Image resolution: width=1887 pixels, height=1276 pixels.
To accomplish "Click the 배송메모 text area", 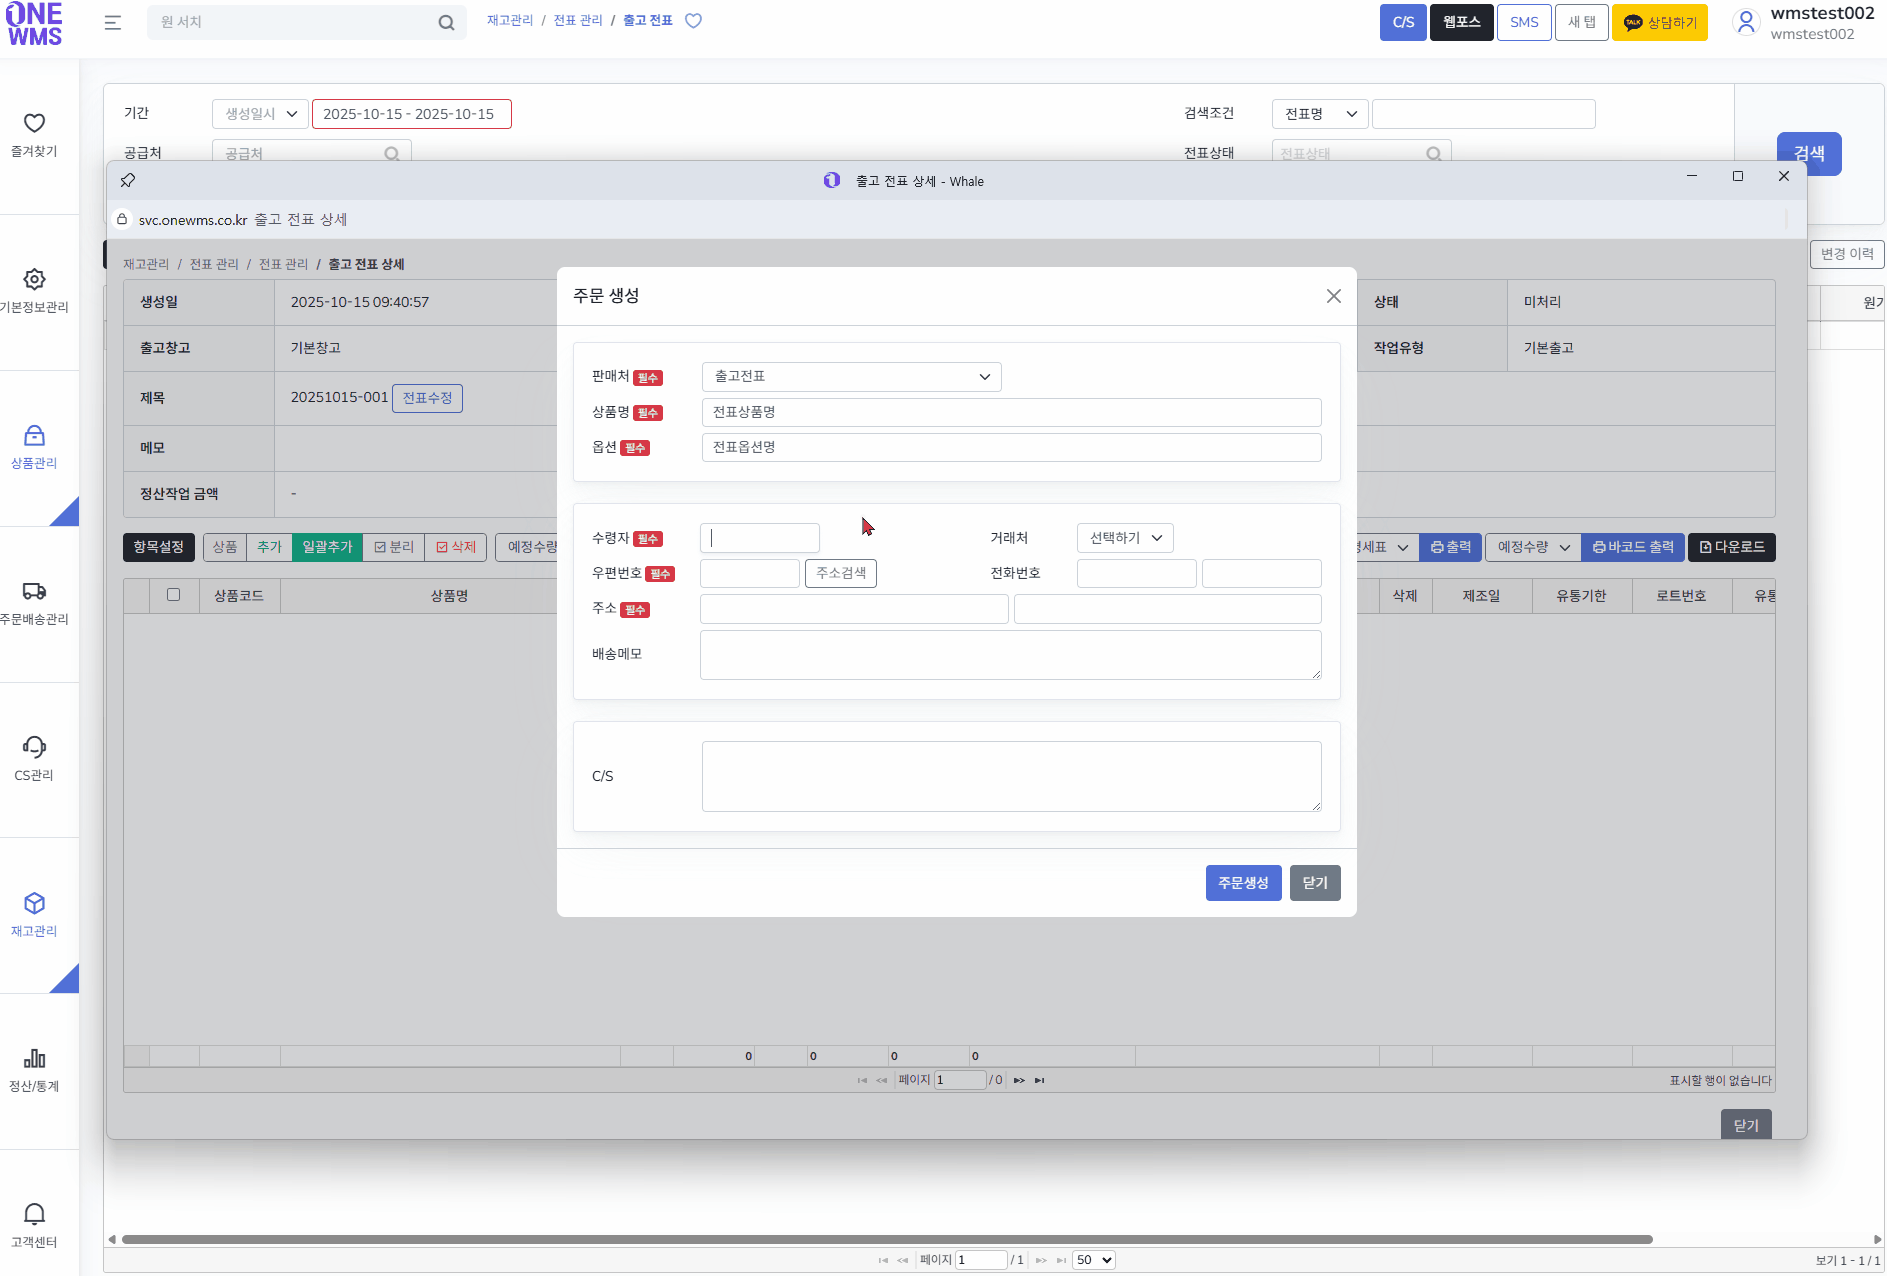I will coord(1011,655).
